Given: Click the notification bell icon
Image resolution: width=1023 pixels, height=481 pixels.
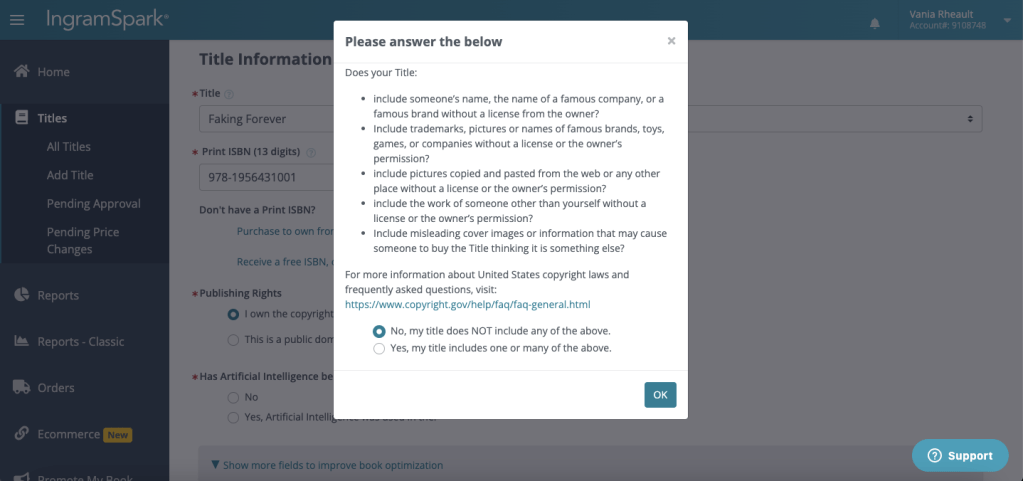Looking at the screenshot, I should [875, 22].
